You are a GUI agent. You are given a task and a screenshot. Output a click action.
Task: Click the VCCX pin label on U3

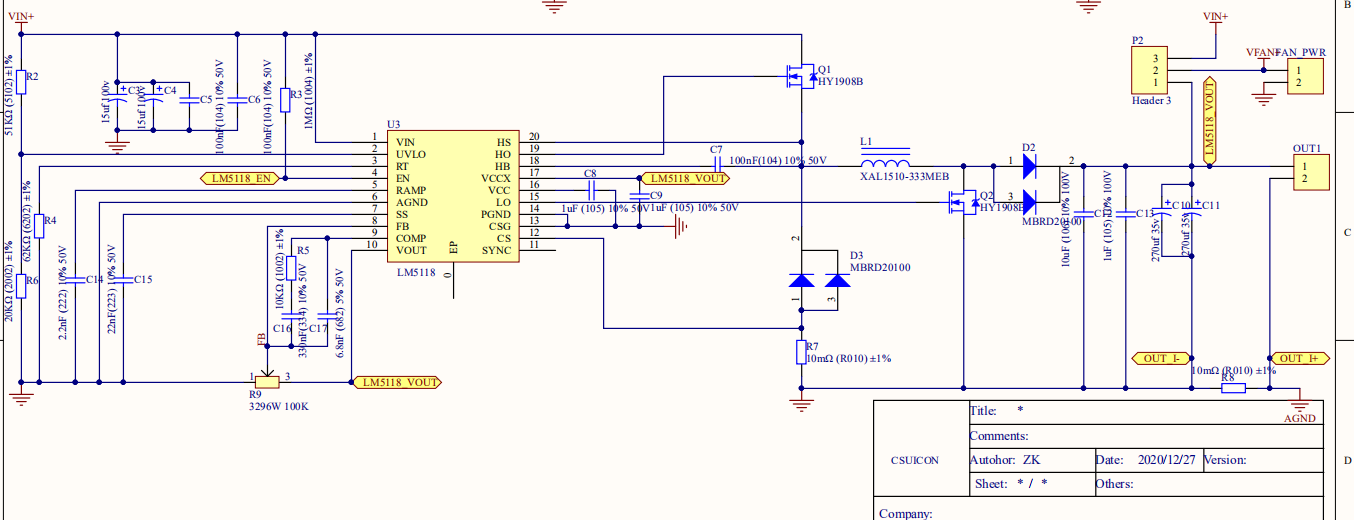click(x=496, y=178)
